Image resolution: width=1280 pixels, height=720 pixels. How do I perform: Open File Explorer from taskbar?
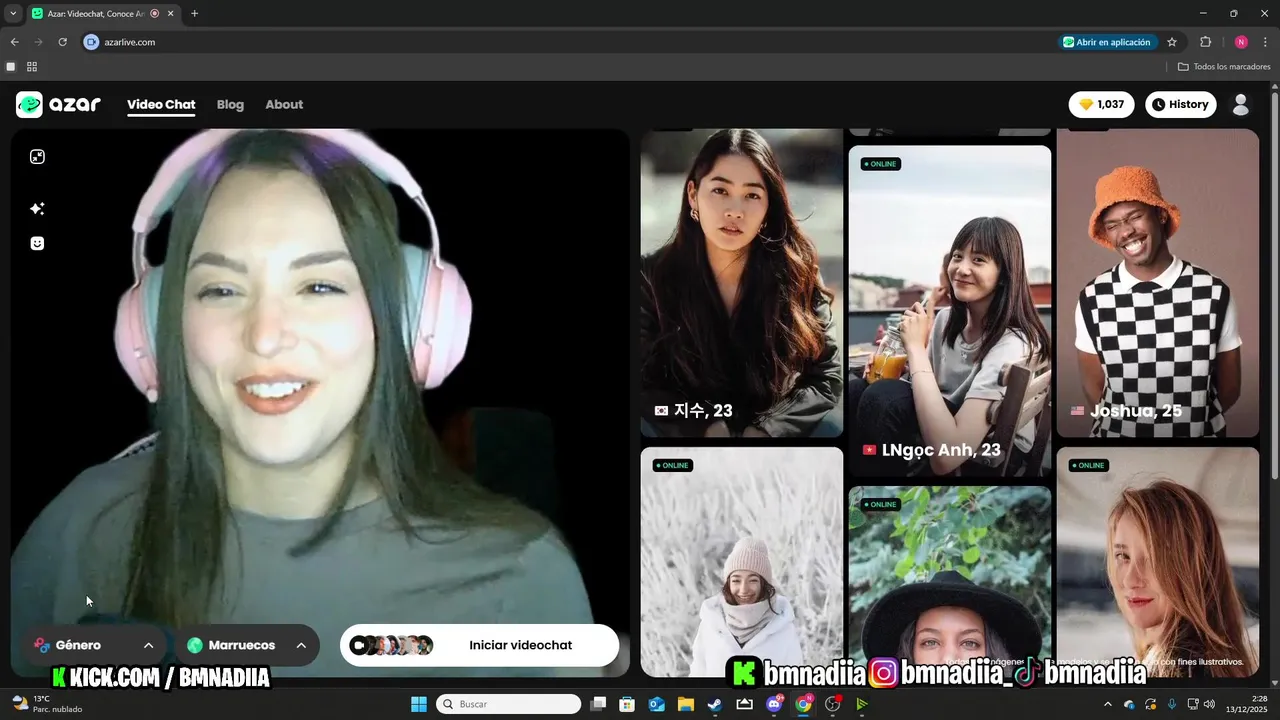click(x=686, y=704)
